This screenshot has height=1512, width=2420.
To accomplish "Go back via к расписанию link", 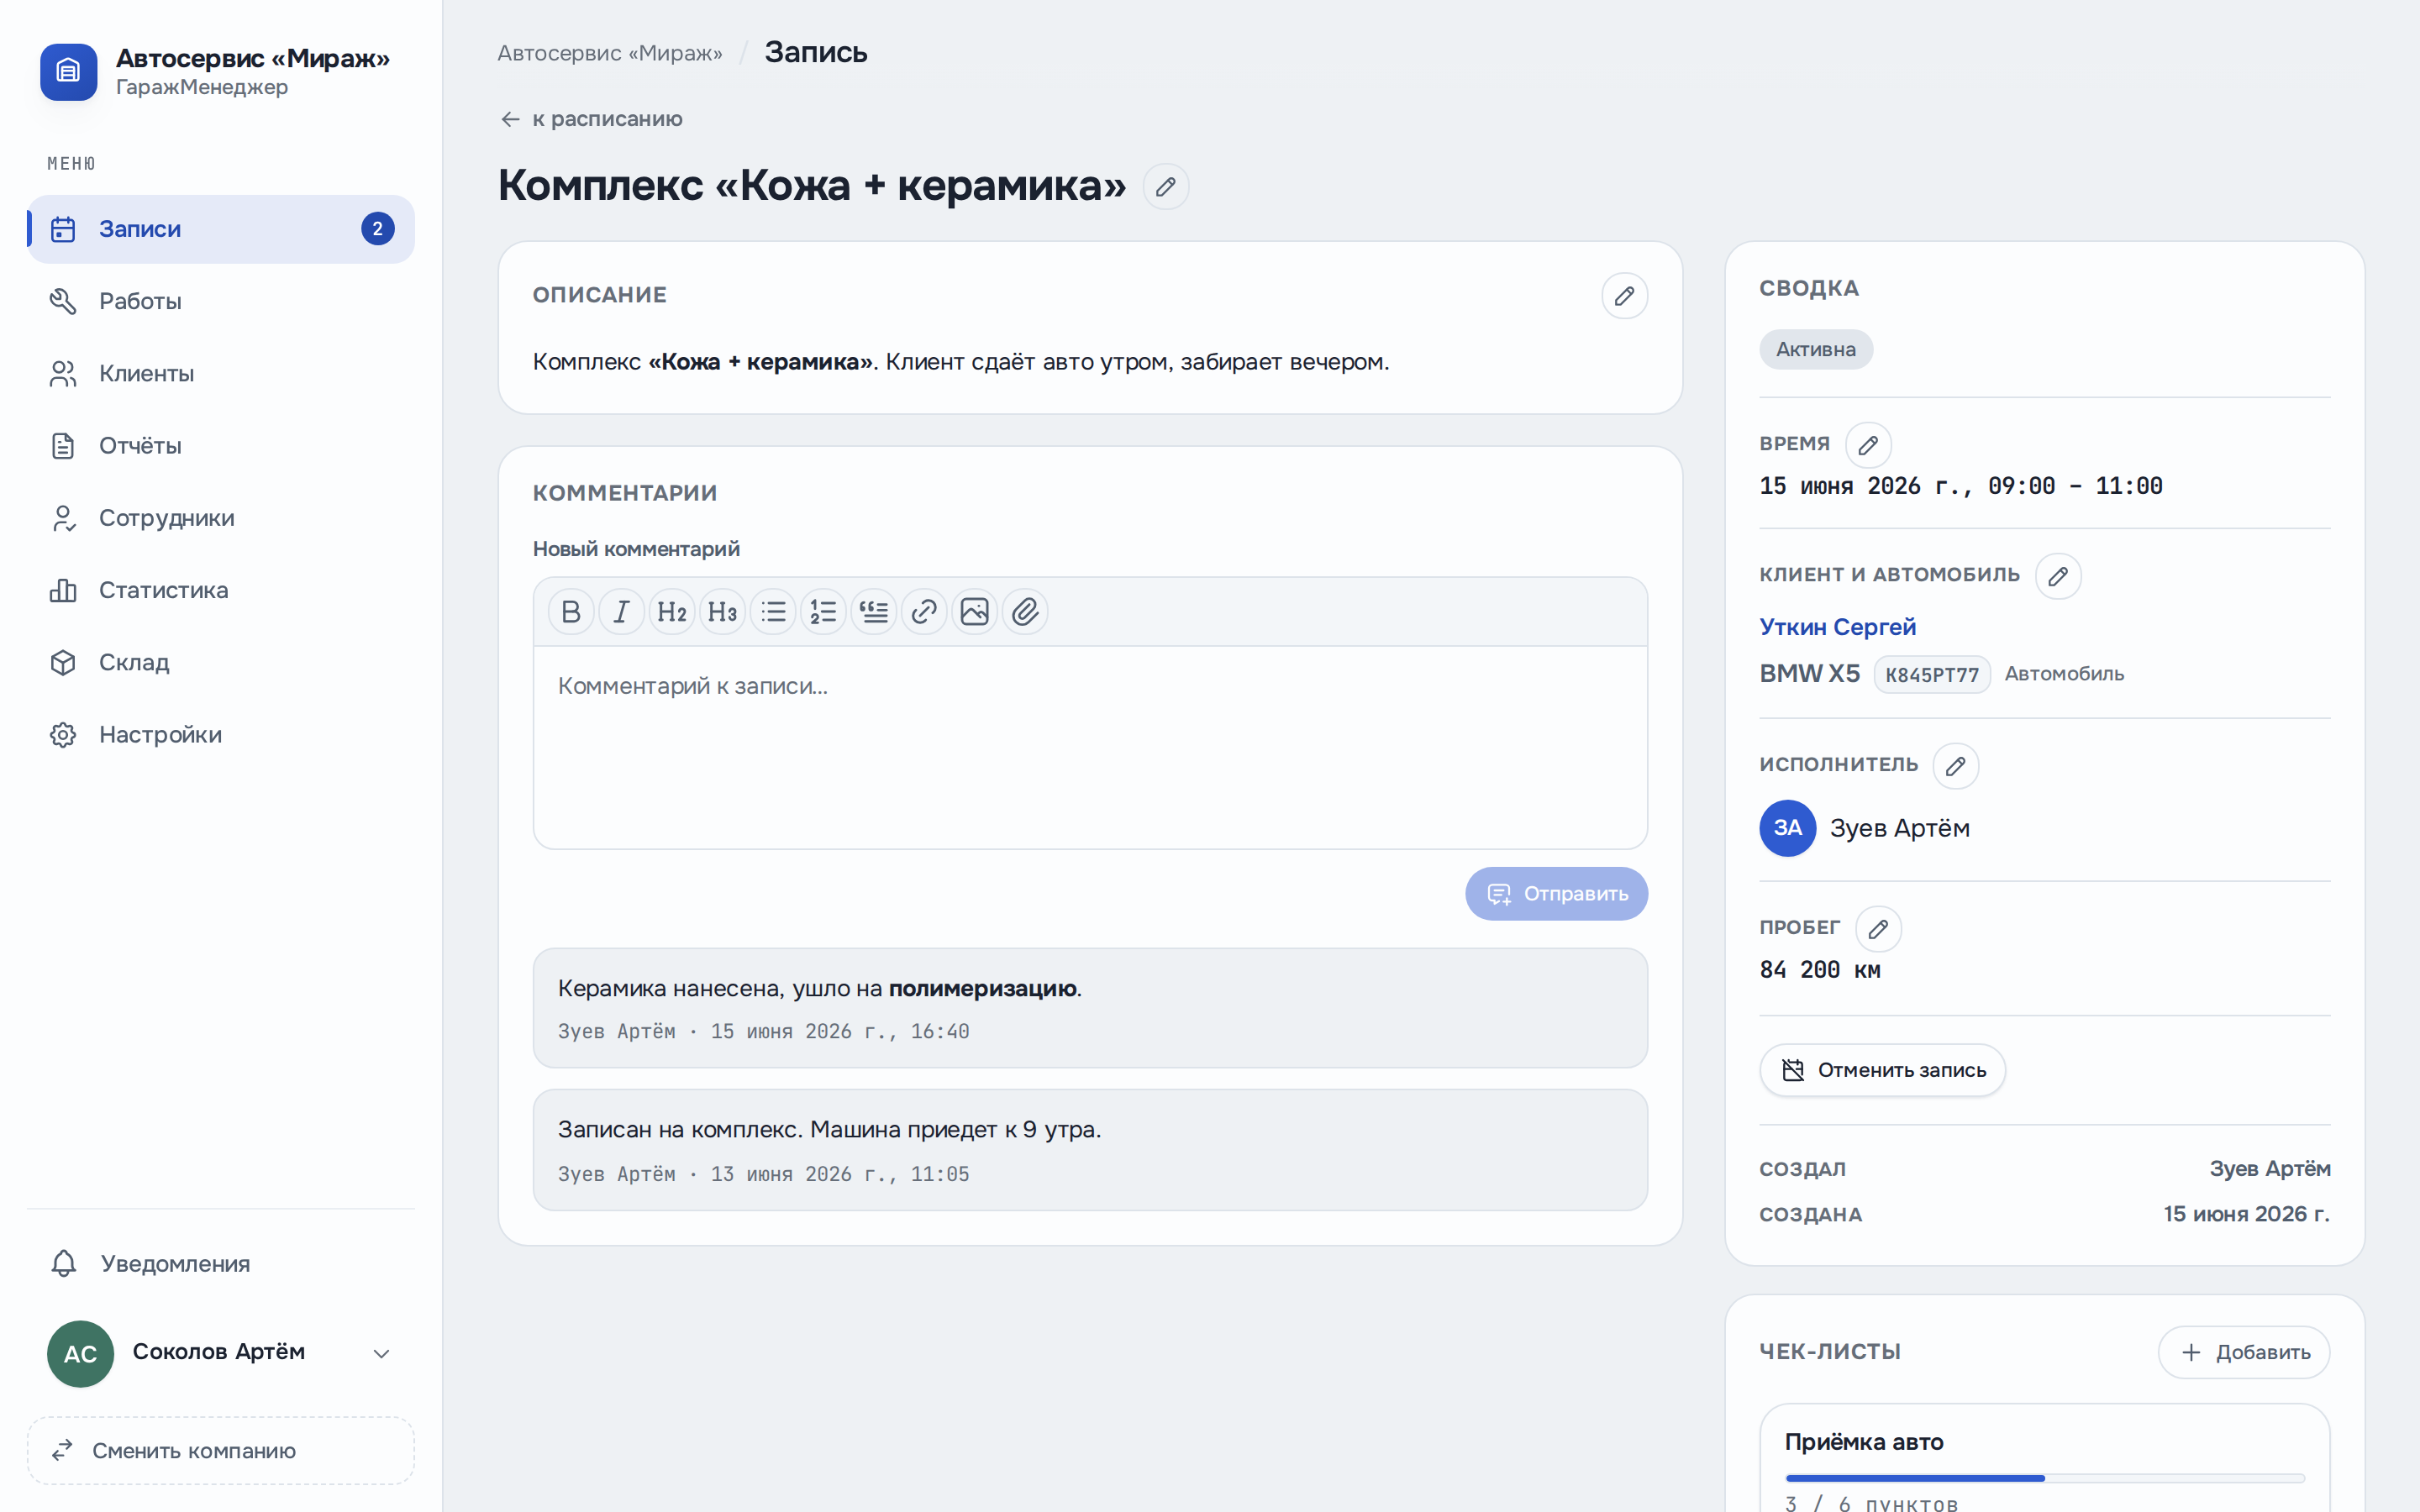I will (x=591, y=119).
